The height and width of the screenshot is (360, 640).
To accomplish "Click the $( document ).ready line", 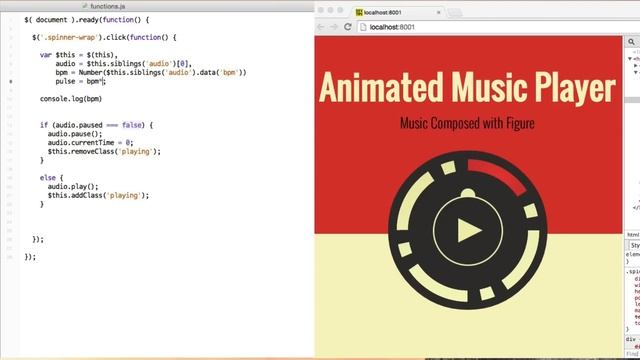I will pyautogui.click(x=87, y=20).
